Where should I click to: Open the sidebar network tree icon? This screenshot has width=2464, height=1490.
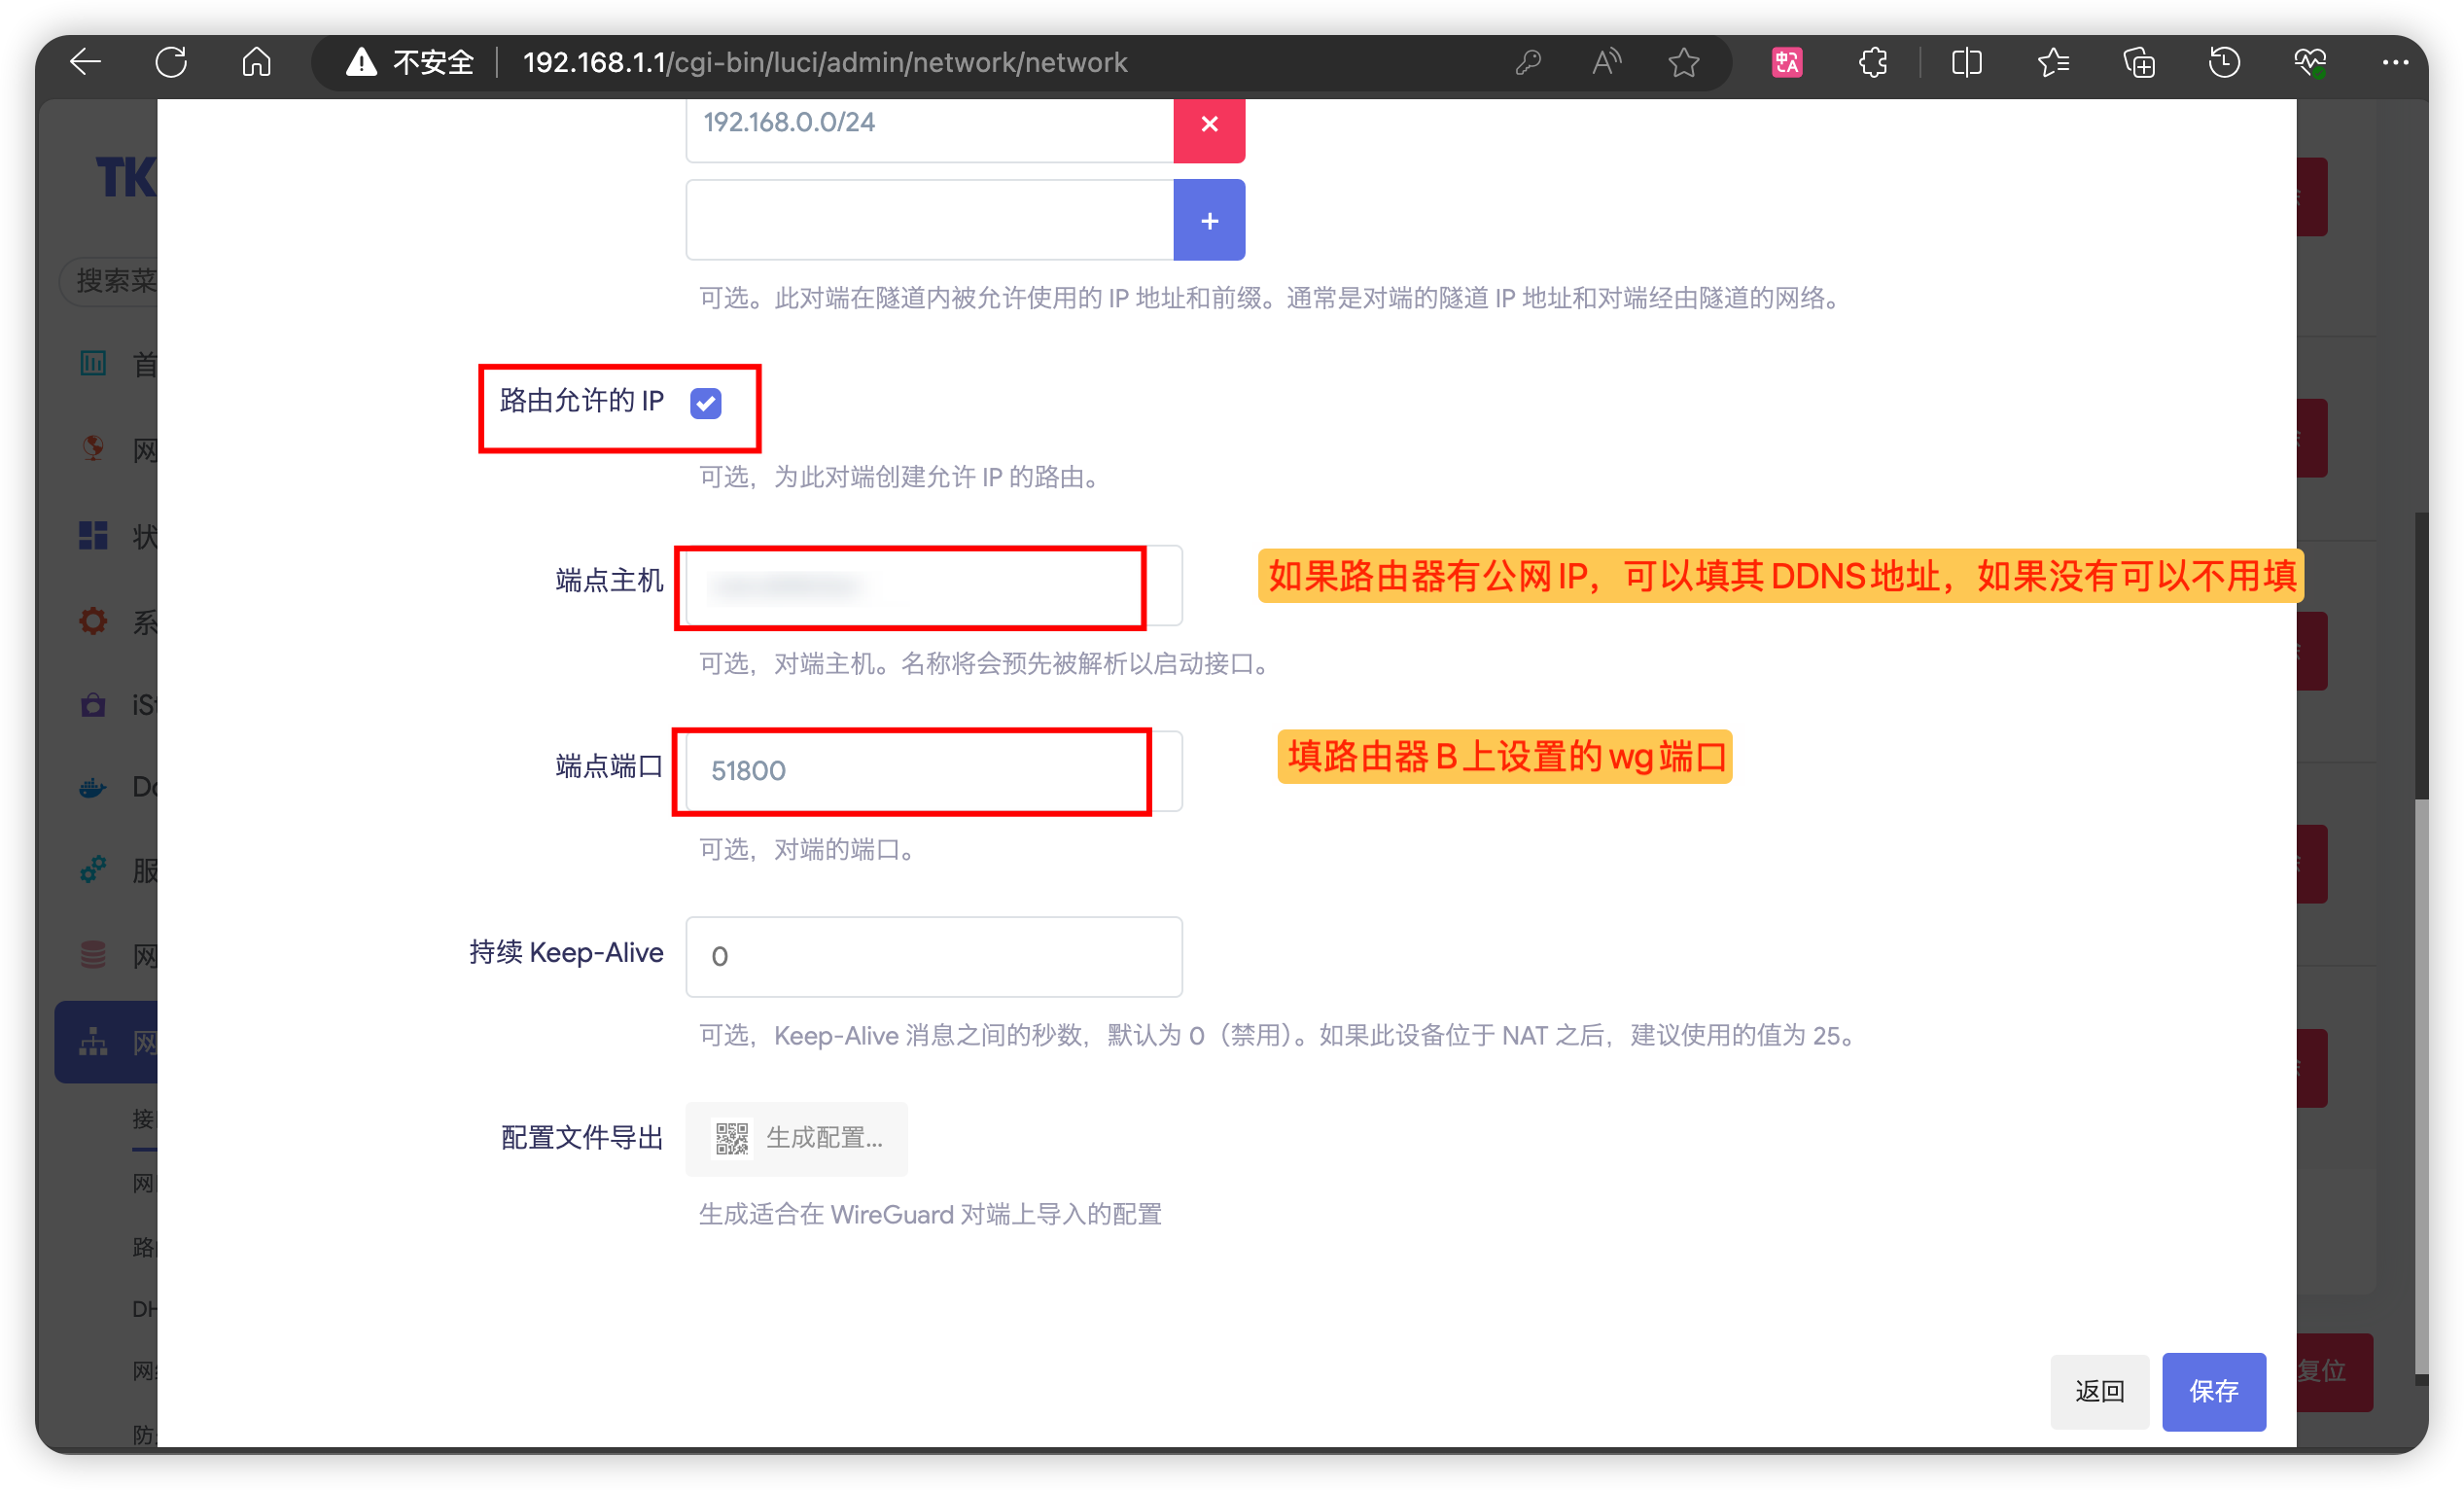(x=93, y=1043)
